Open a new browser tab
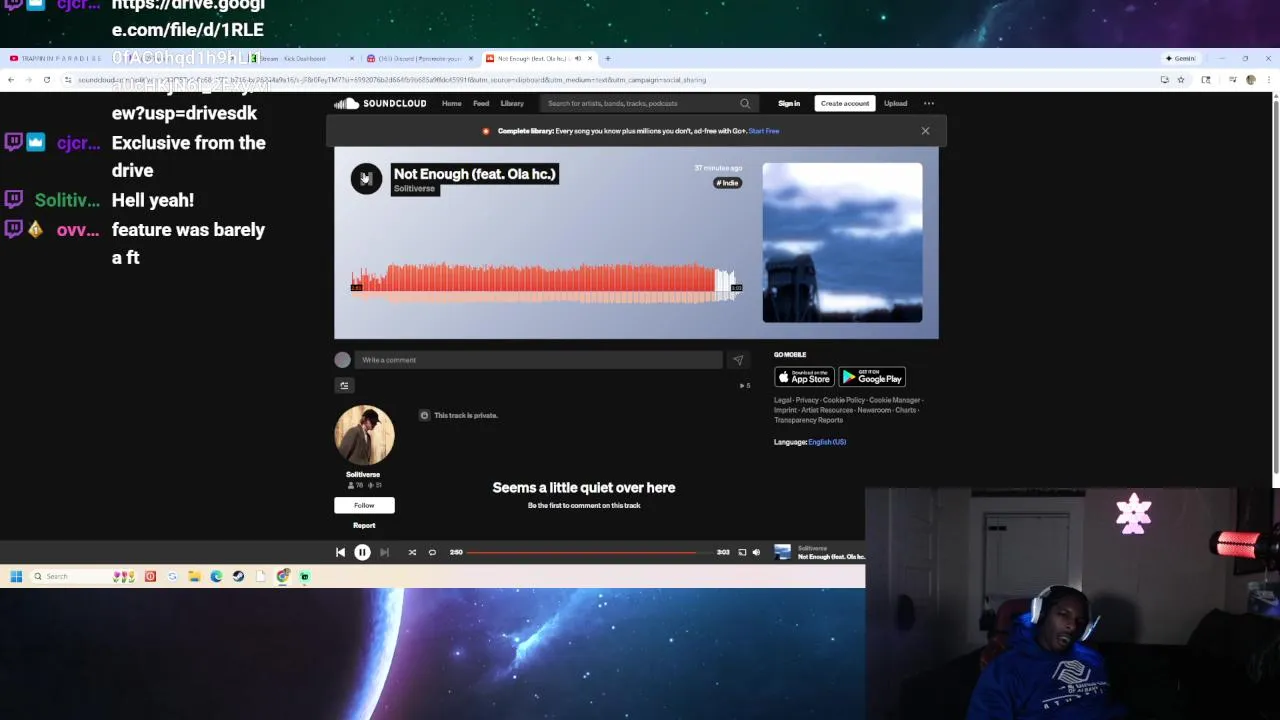1280x720 pixels. pyautogui.click(x=607, y=58)
